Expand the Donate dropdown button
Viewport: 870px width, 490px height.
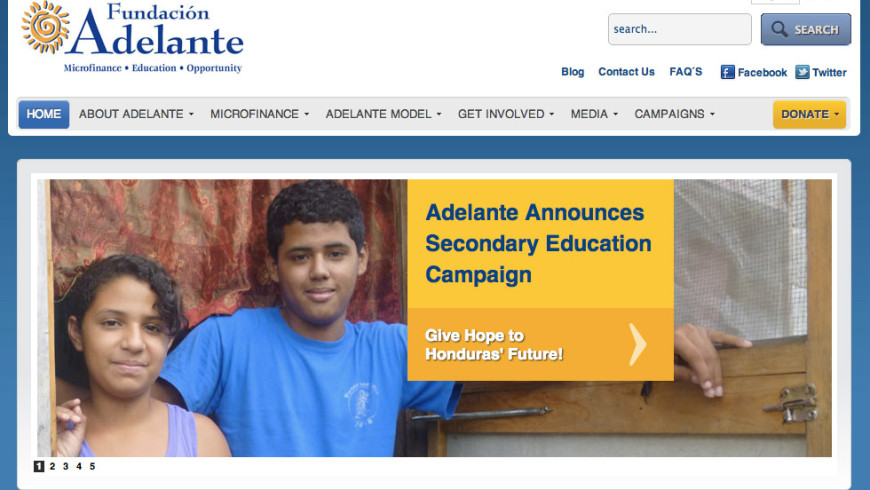(x=810, y=114)
